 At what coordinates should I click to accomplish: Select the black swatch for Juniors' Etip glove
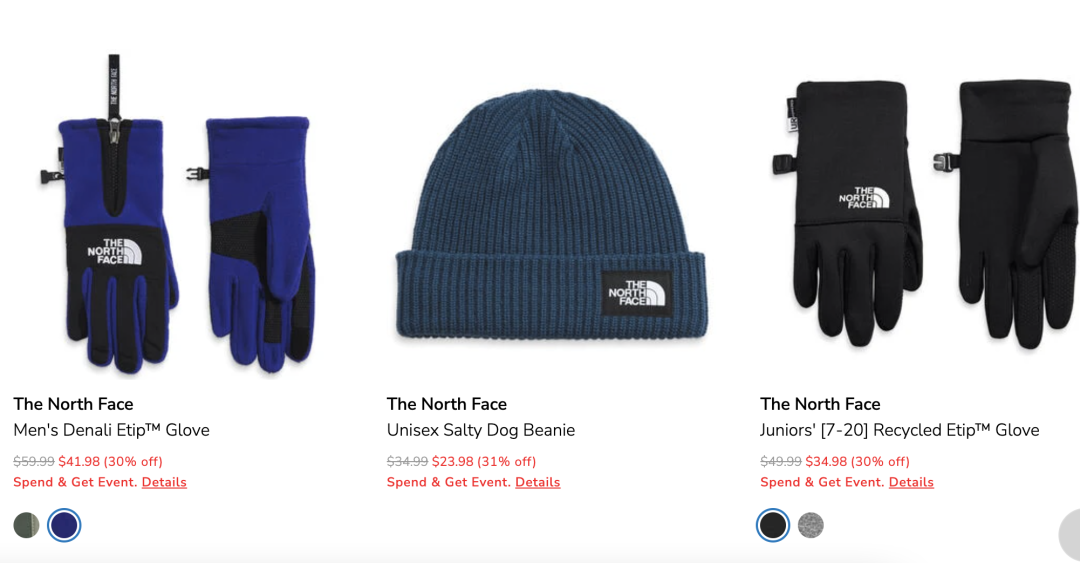click(x=773, y=525)
